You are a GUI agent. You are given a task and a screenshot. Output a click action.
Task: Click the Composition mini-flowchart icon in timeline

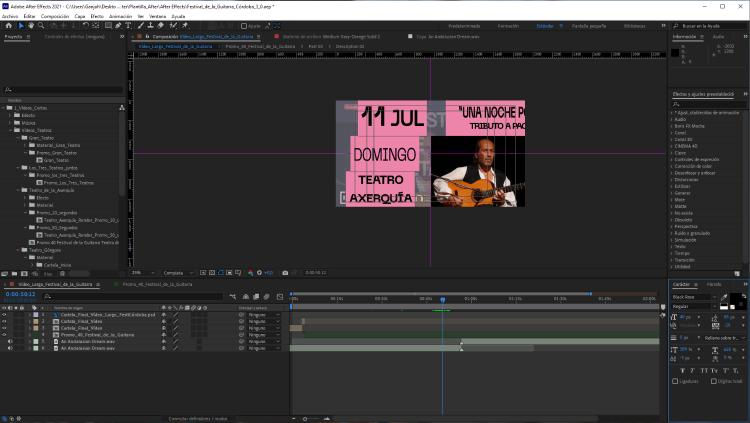pos(233,297)
